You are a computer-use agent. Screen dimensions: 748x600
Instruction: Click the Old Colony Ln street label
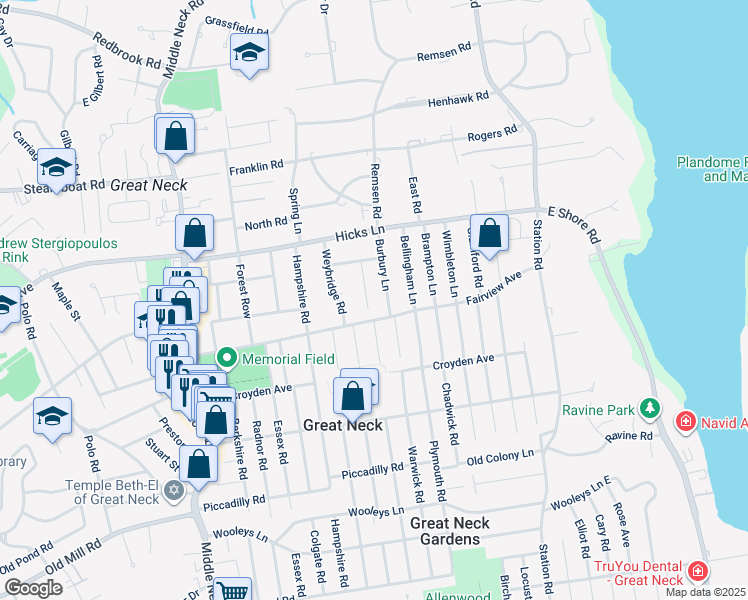click(x=500, y=457)
